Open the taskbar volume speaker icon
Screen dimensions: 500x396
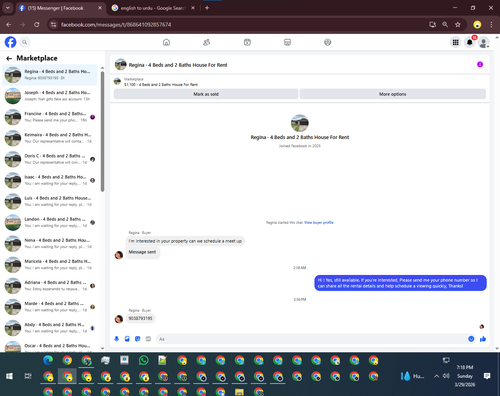[x=446, y=376]
